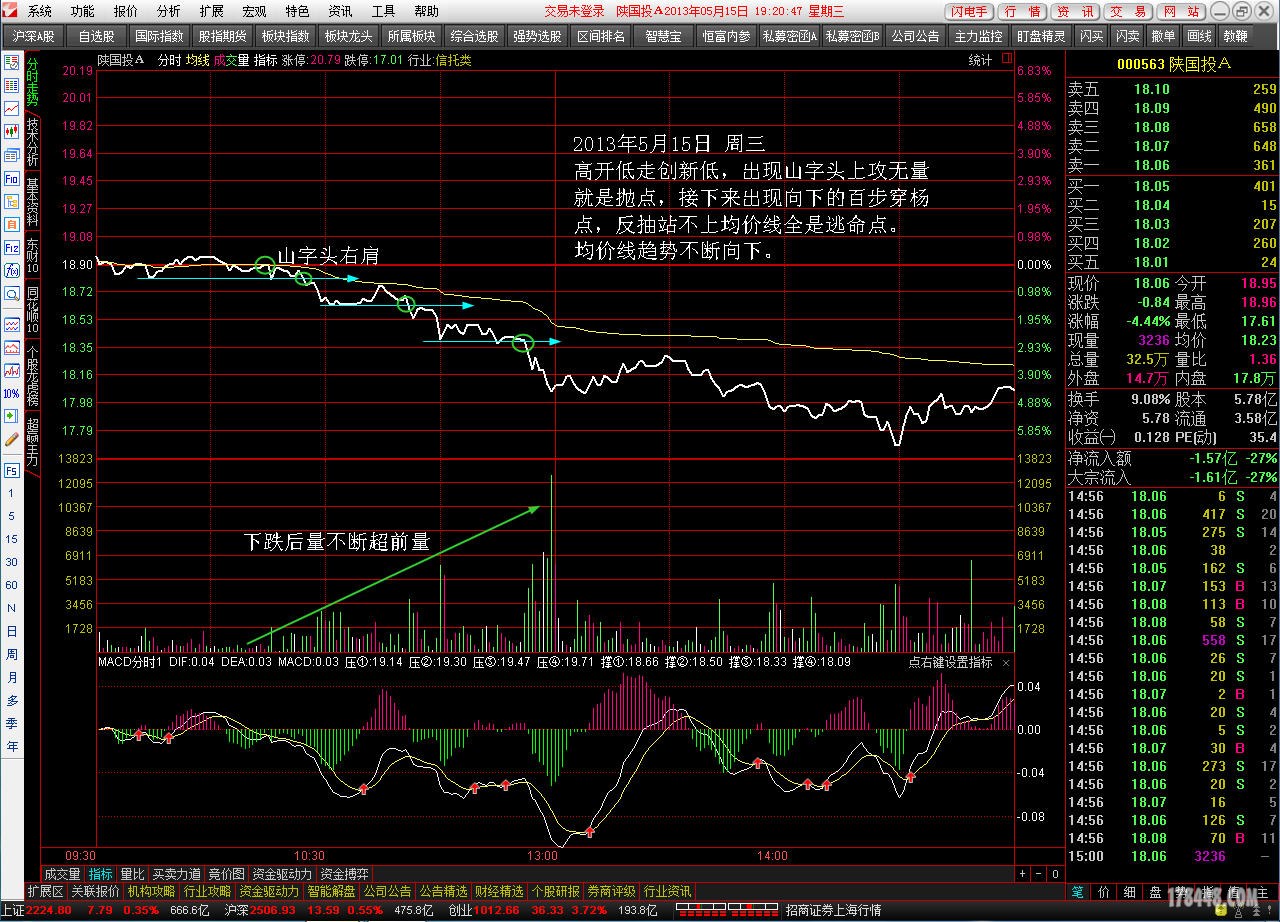Click the 0 reset button below MACD
Screen dimensions: 1280x922
pos(1055,874)
